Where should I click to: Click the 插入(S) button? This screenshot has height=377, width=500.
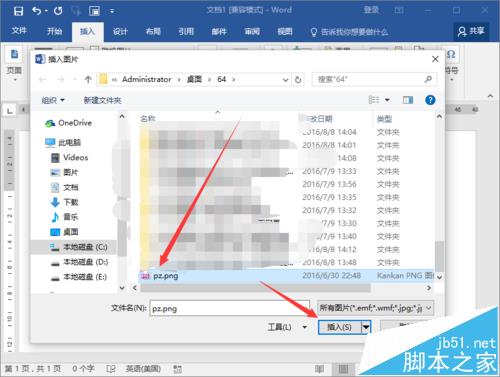tap(340, 327)
